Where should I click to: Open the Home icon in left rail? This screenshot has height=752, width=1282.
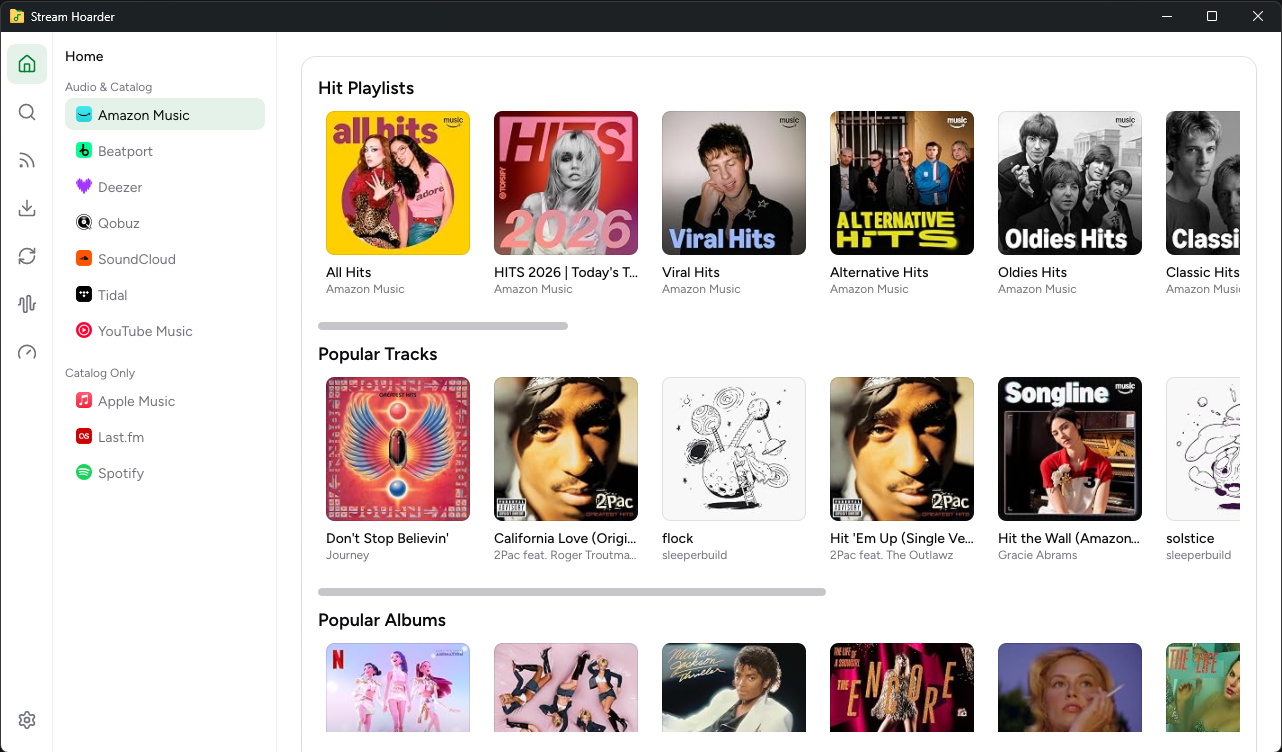click(27, 64)
